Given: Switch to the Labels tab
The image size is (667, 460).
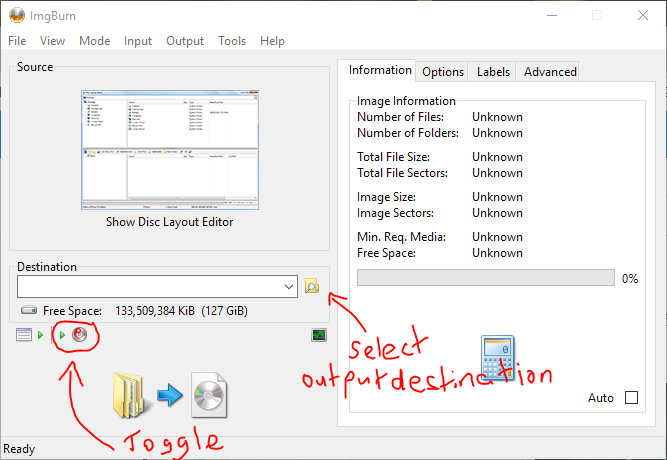Looking at the screenshot, I should point(493,72).
